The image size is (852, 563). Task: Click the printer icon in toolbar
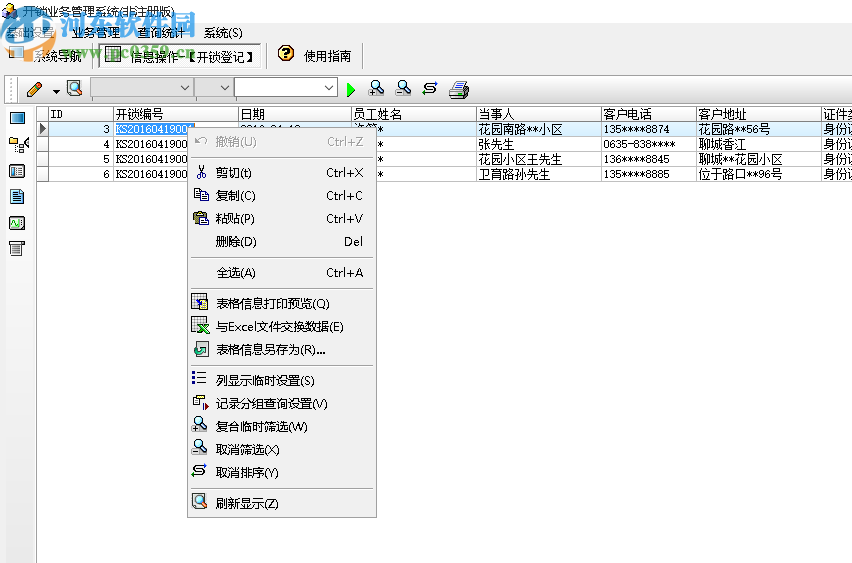459,90
